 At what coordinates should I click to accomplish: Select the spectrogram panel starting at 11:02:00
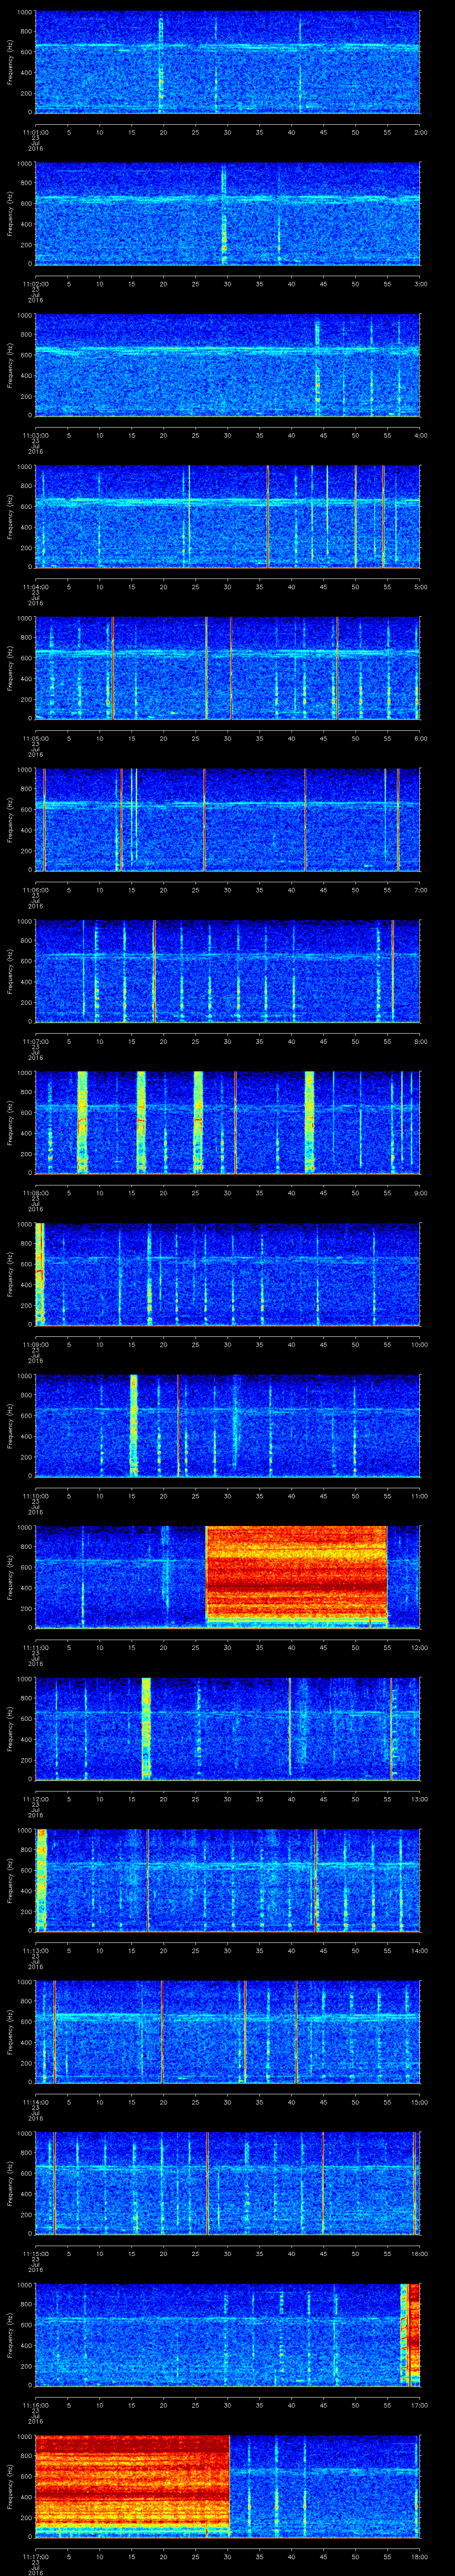(228, 214)
